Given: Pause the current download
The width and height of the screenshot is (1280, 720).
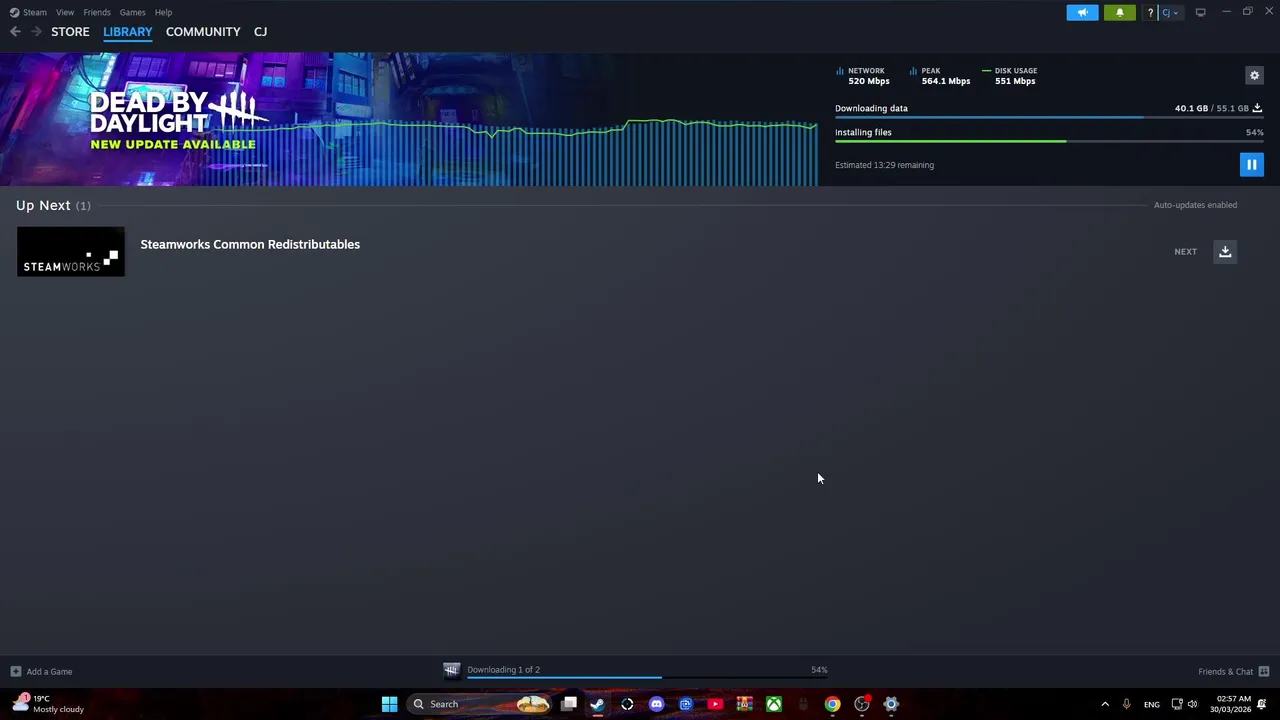Looking at the screenshot, I should pyautogui.click(x=1251, y=165).
